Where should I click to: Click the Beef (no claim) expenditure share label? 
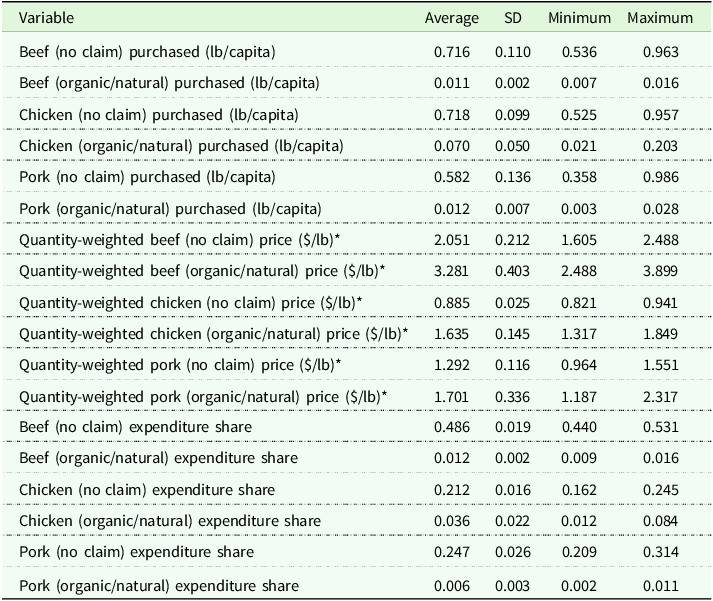(135, 427)
